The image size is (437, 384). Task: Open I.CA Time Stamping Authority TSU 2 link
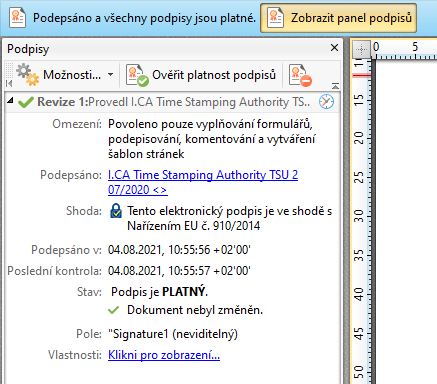(203, 182)
